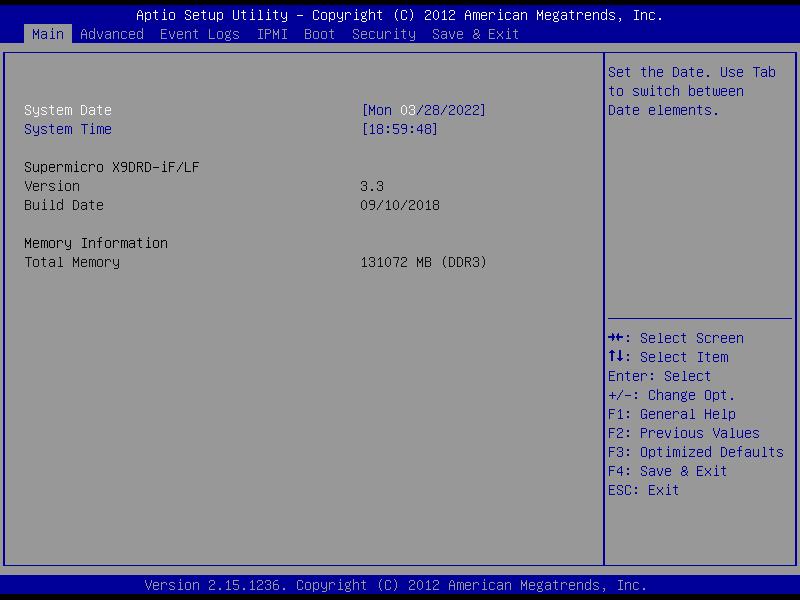Screen dimensions: 800x600
Task: Click the F4: Save & Exit hint
Action: click(667, 471)
